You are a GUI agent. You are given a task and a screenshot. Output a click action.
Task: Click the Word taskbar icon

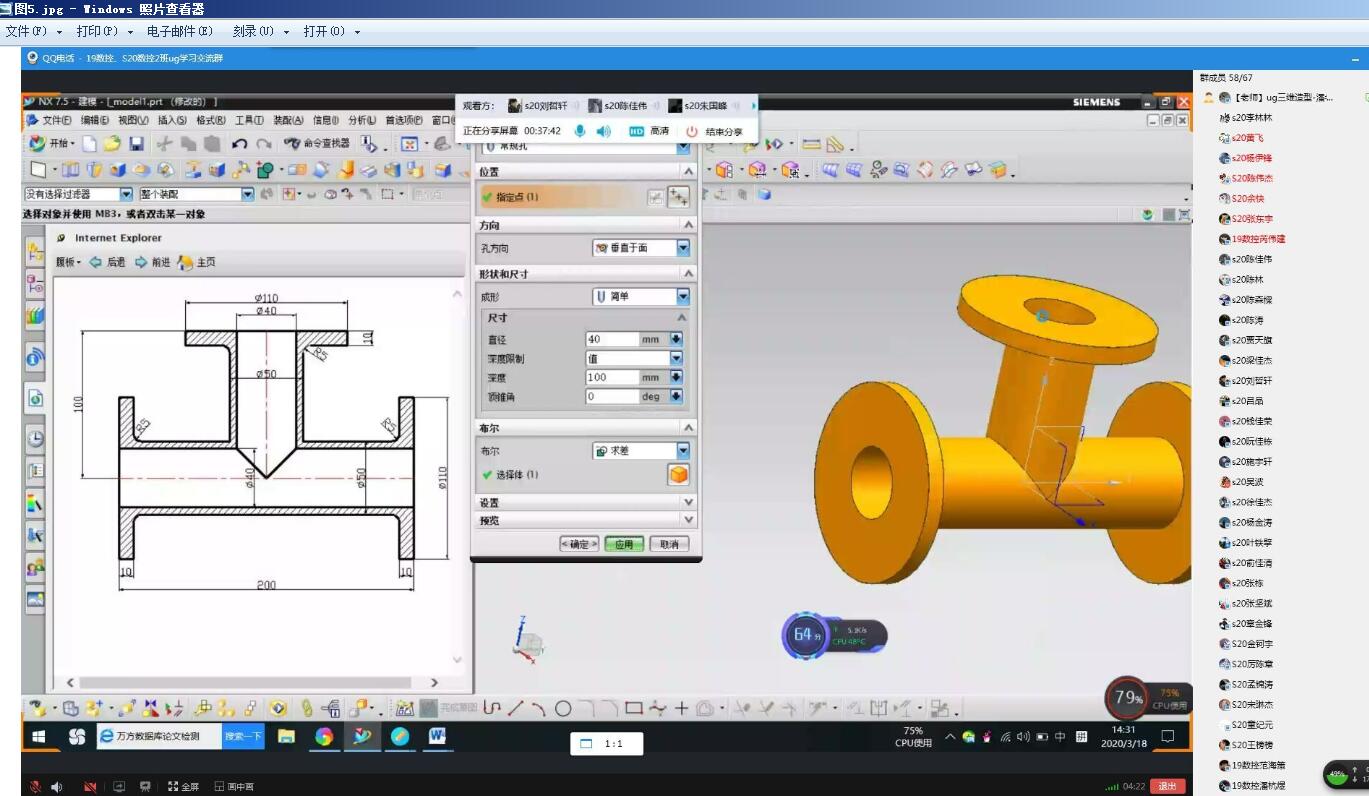437,737
